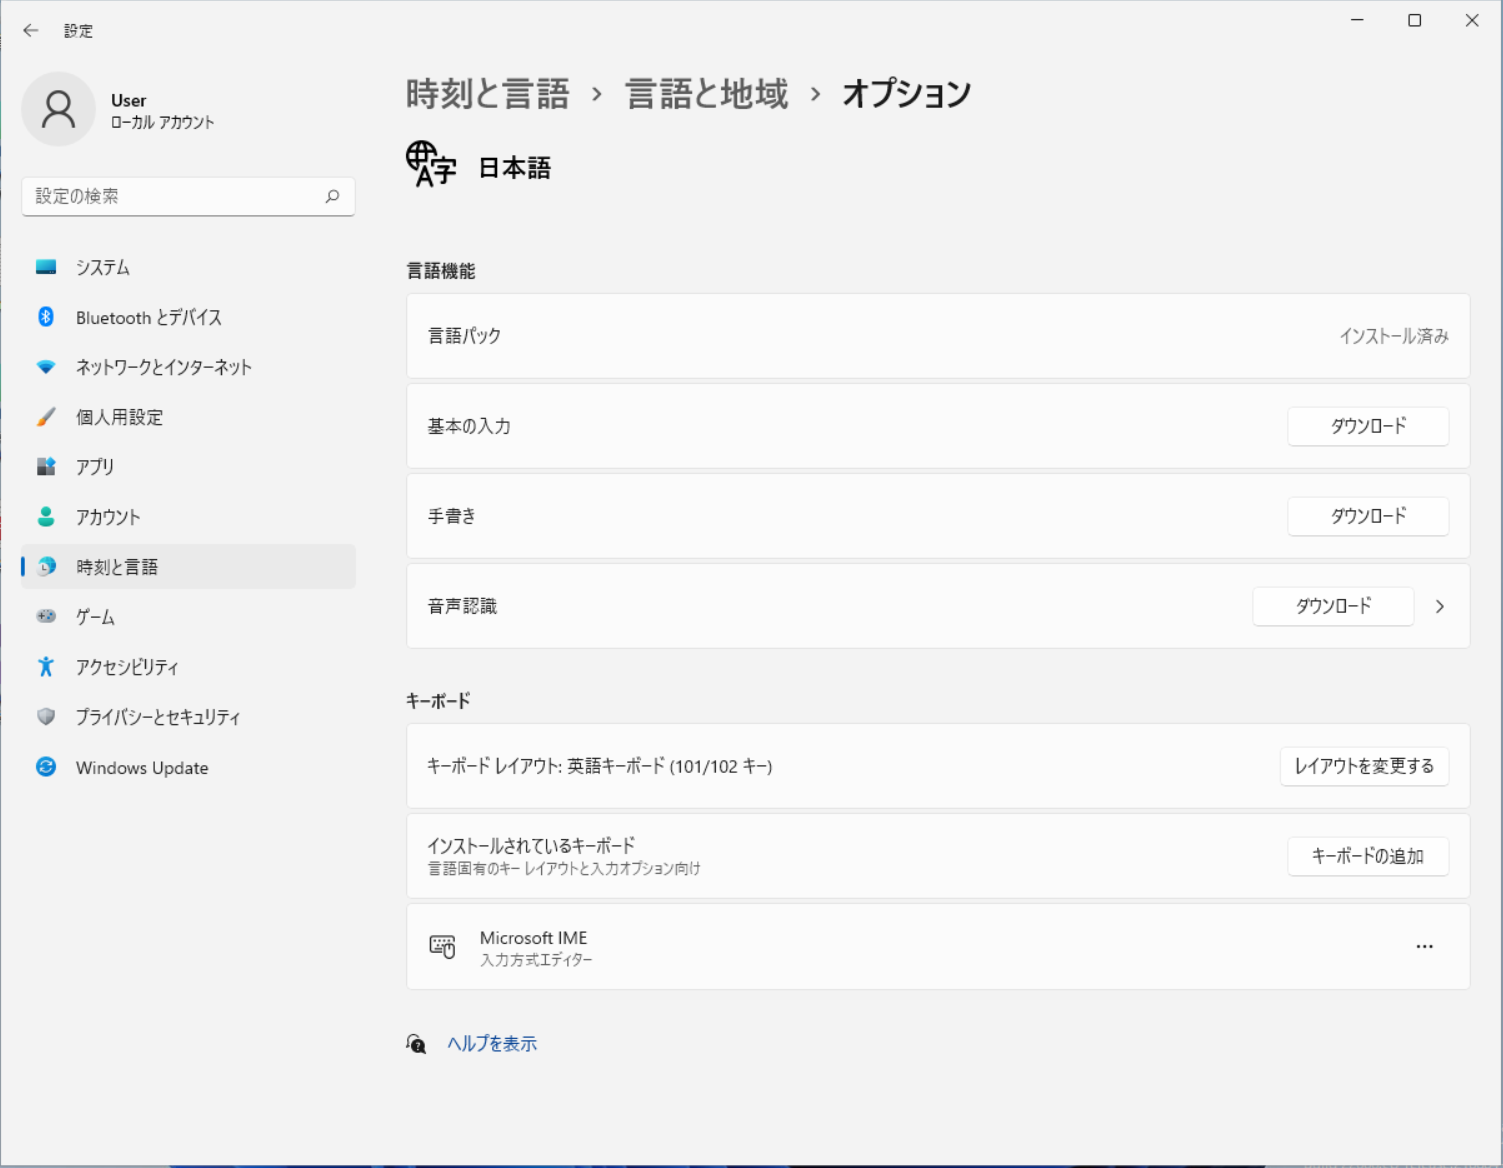
Task: Click キーボードの追加 to add a keyboard
Action: [1367, 856]
